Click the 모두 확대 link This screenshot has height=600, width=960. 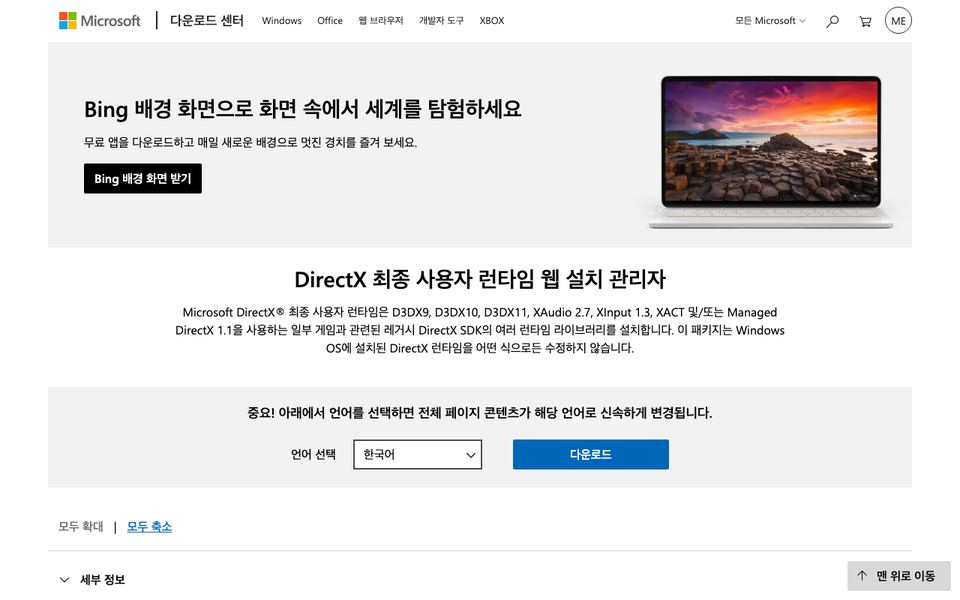[81, 527]
